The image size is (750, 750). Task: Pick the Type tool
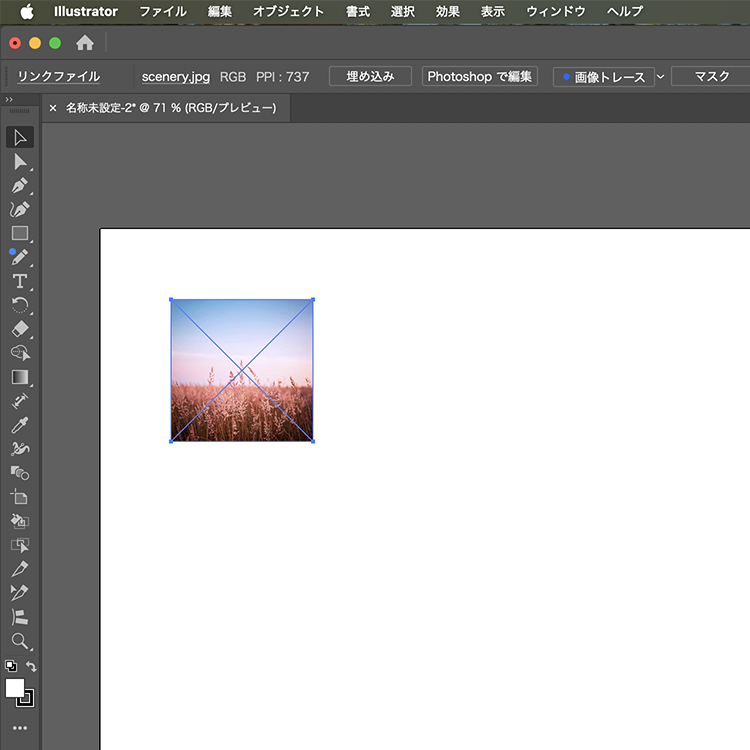click(x=20, y=281)
